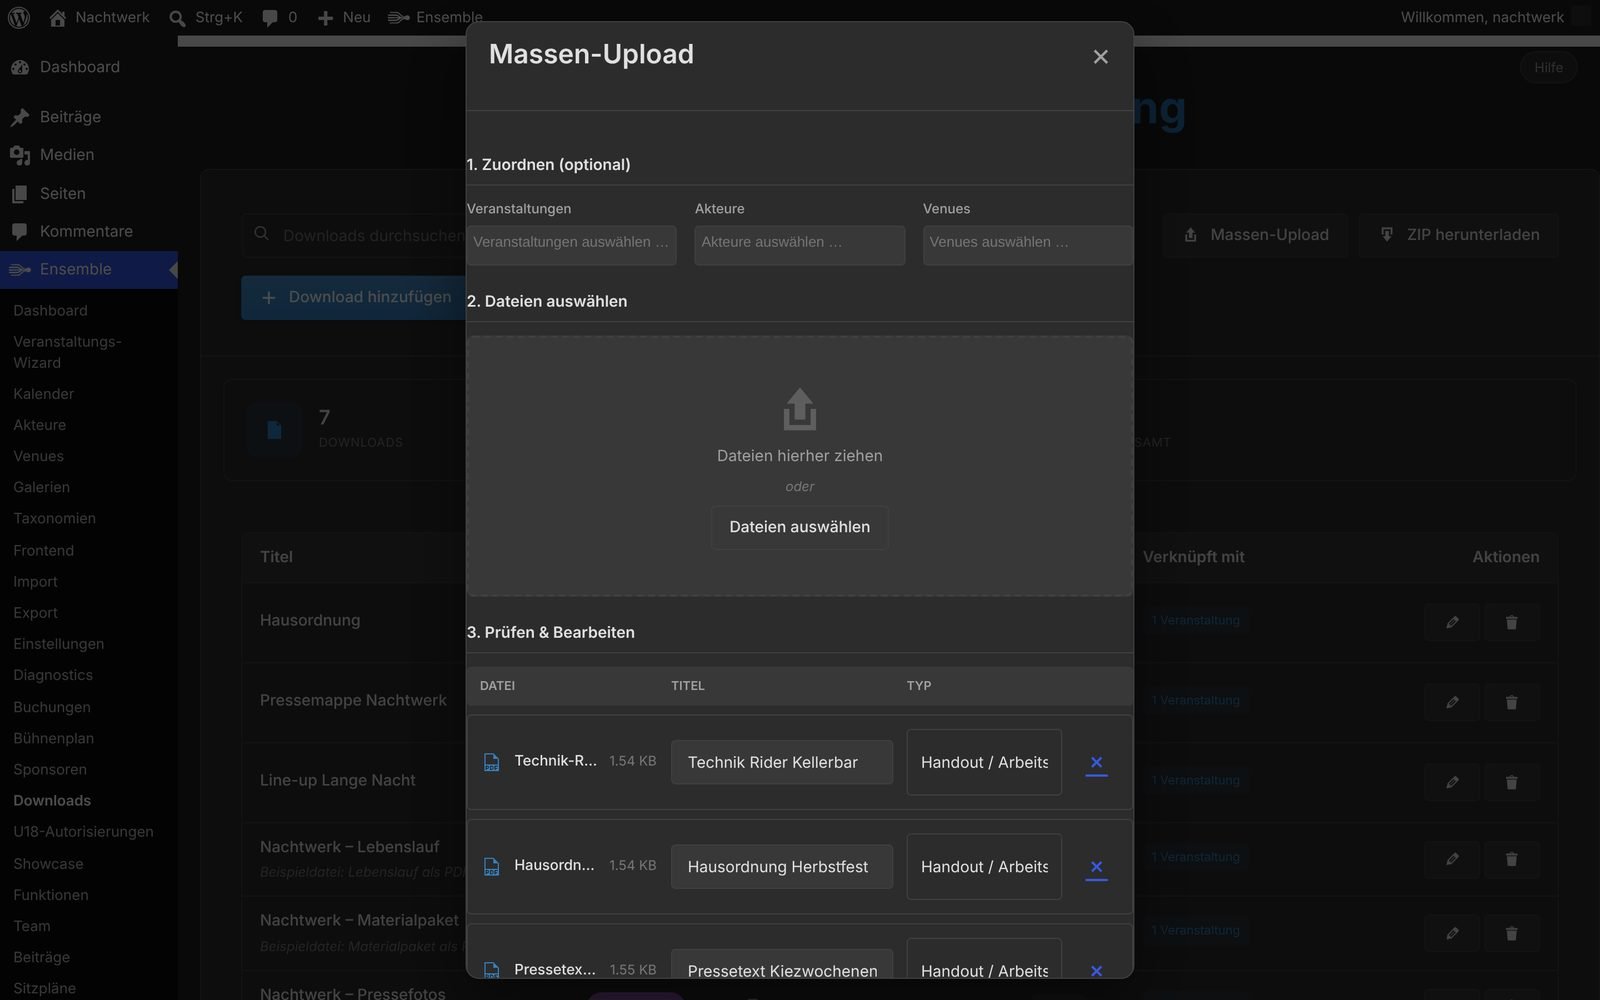Click Willkommen, nachtwerk account link
This screenshot has width=1600, height=1000.
click(x=1482, y=18)
